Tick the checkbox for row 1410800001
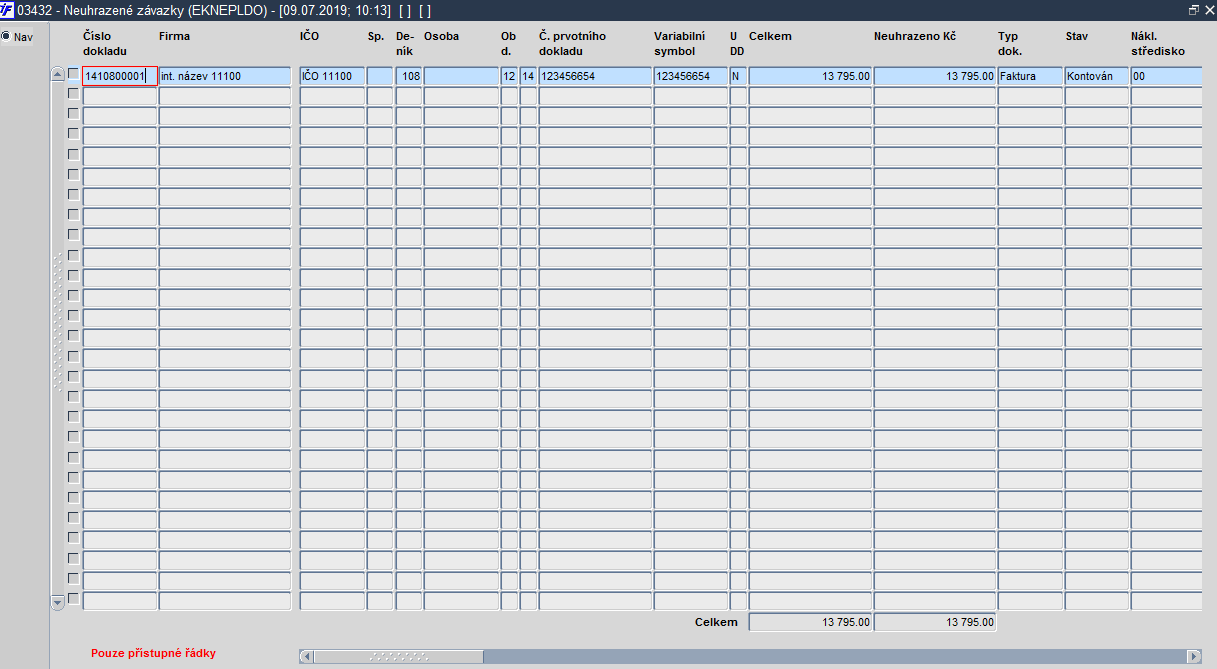1217x669 pixels. point(73,74)
